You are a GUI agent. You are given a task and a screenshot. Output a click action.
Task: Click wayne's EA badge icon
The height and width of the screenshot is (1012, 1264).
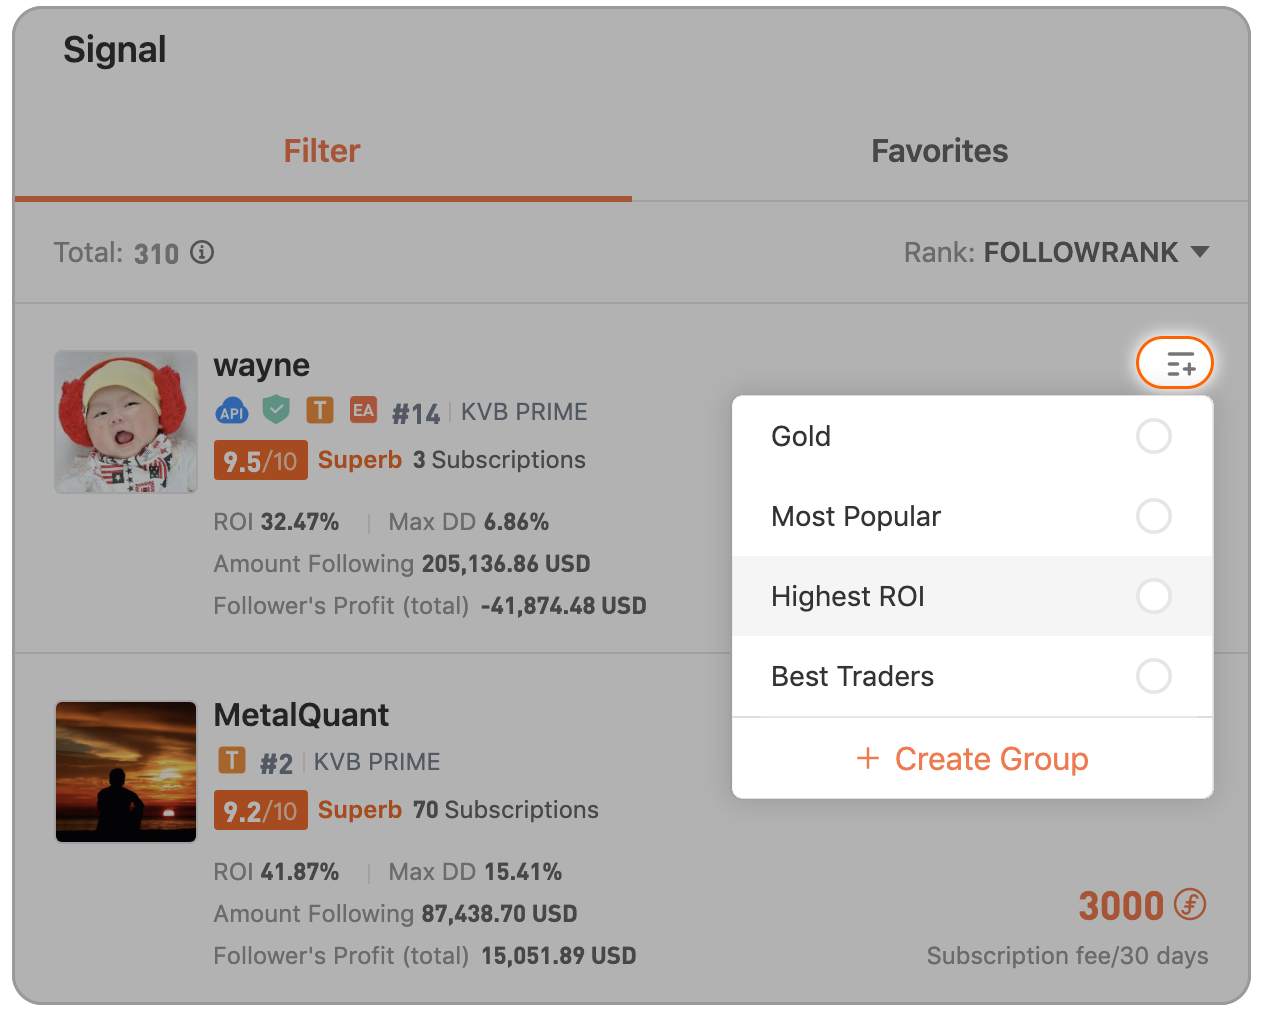(363, 410)
